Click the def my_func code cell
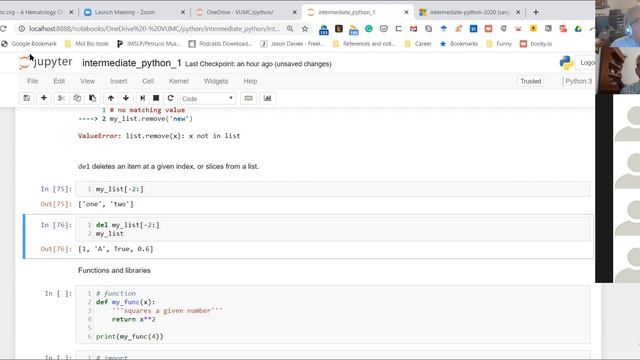The image size is (640, 360). 333,315
